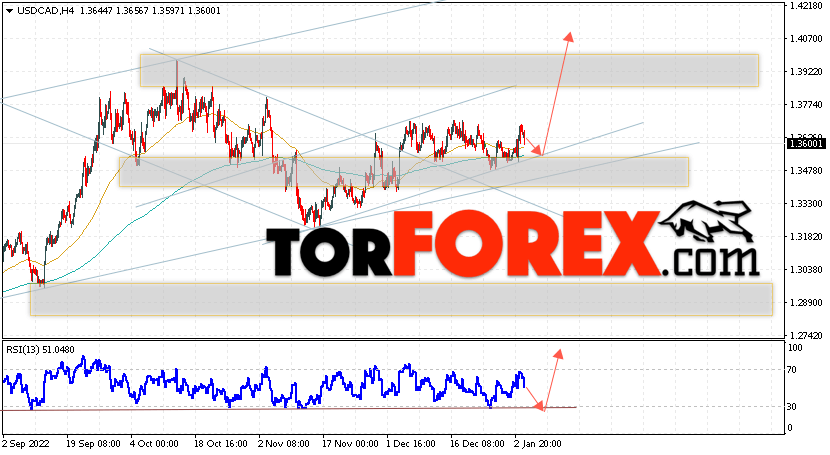Select the RSI 70 level label
Screen dimensions: 830x455
coord(792,370)
